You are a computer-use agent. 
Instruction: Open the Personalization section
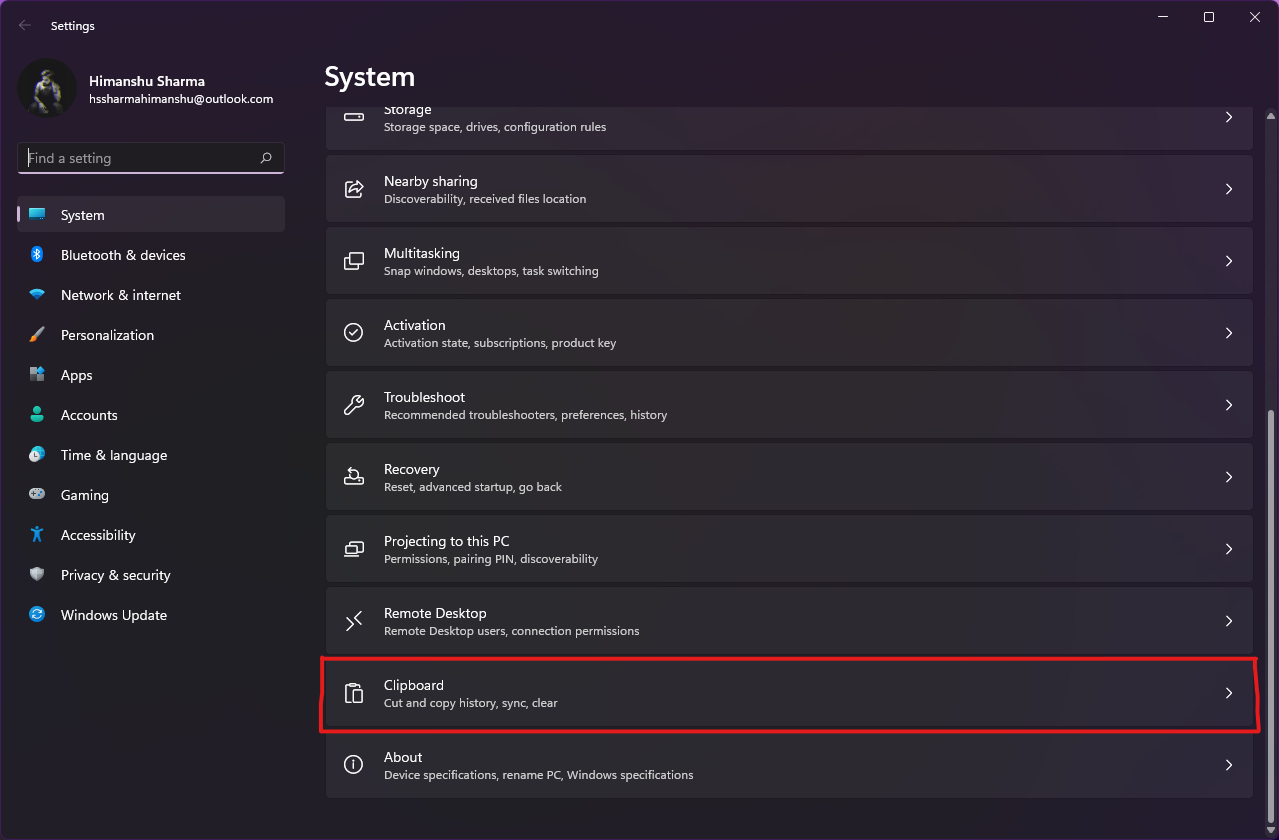click(151, 335)
